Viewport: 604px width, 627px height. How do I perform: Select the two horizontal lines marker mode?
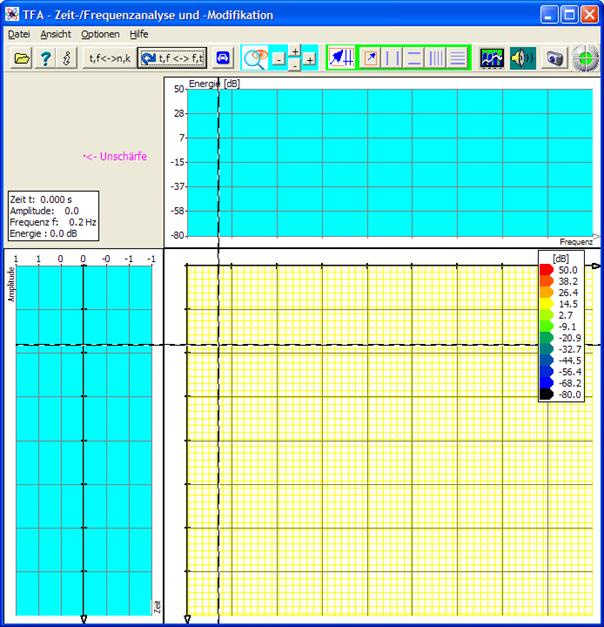(414, 59)
